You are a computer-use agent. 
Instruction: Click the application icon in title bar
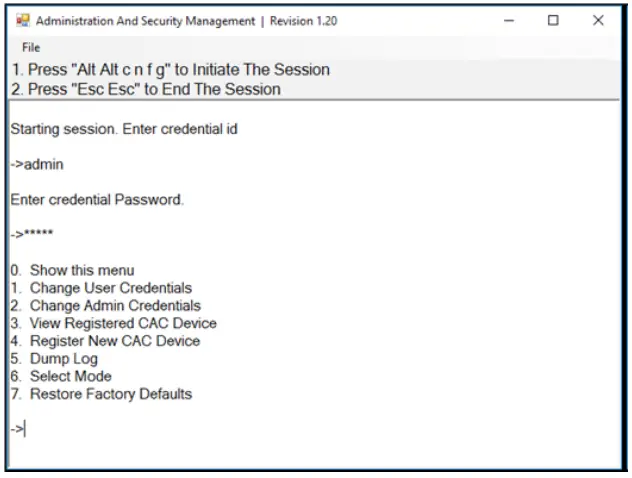tap(22, 21)
